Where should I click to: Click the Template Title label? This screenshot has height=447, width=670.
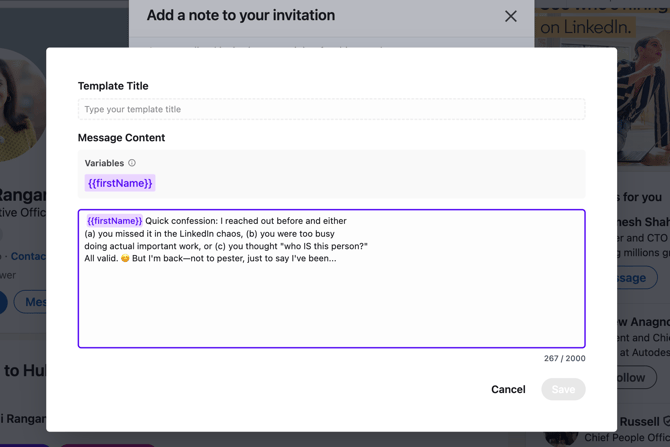click(x=113, y=86)
